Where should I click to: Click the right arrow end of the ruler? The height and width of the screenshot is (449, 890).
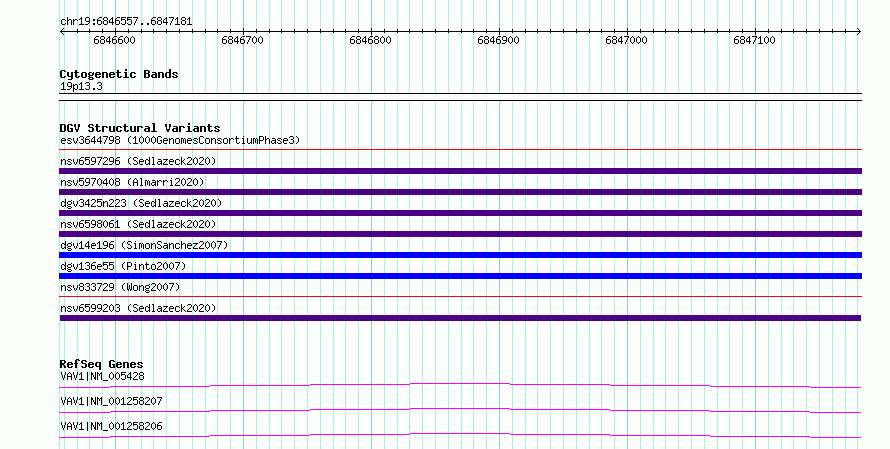(x=859, y=32)
